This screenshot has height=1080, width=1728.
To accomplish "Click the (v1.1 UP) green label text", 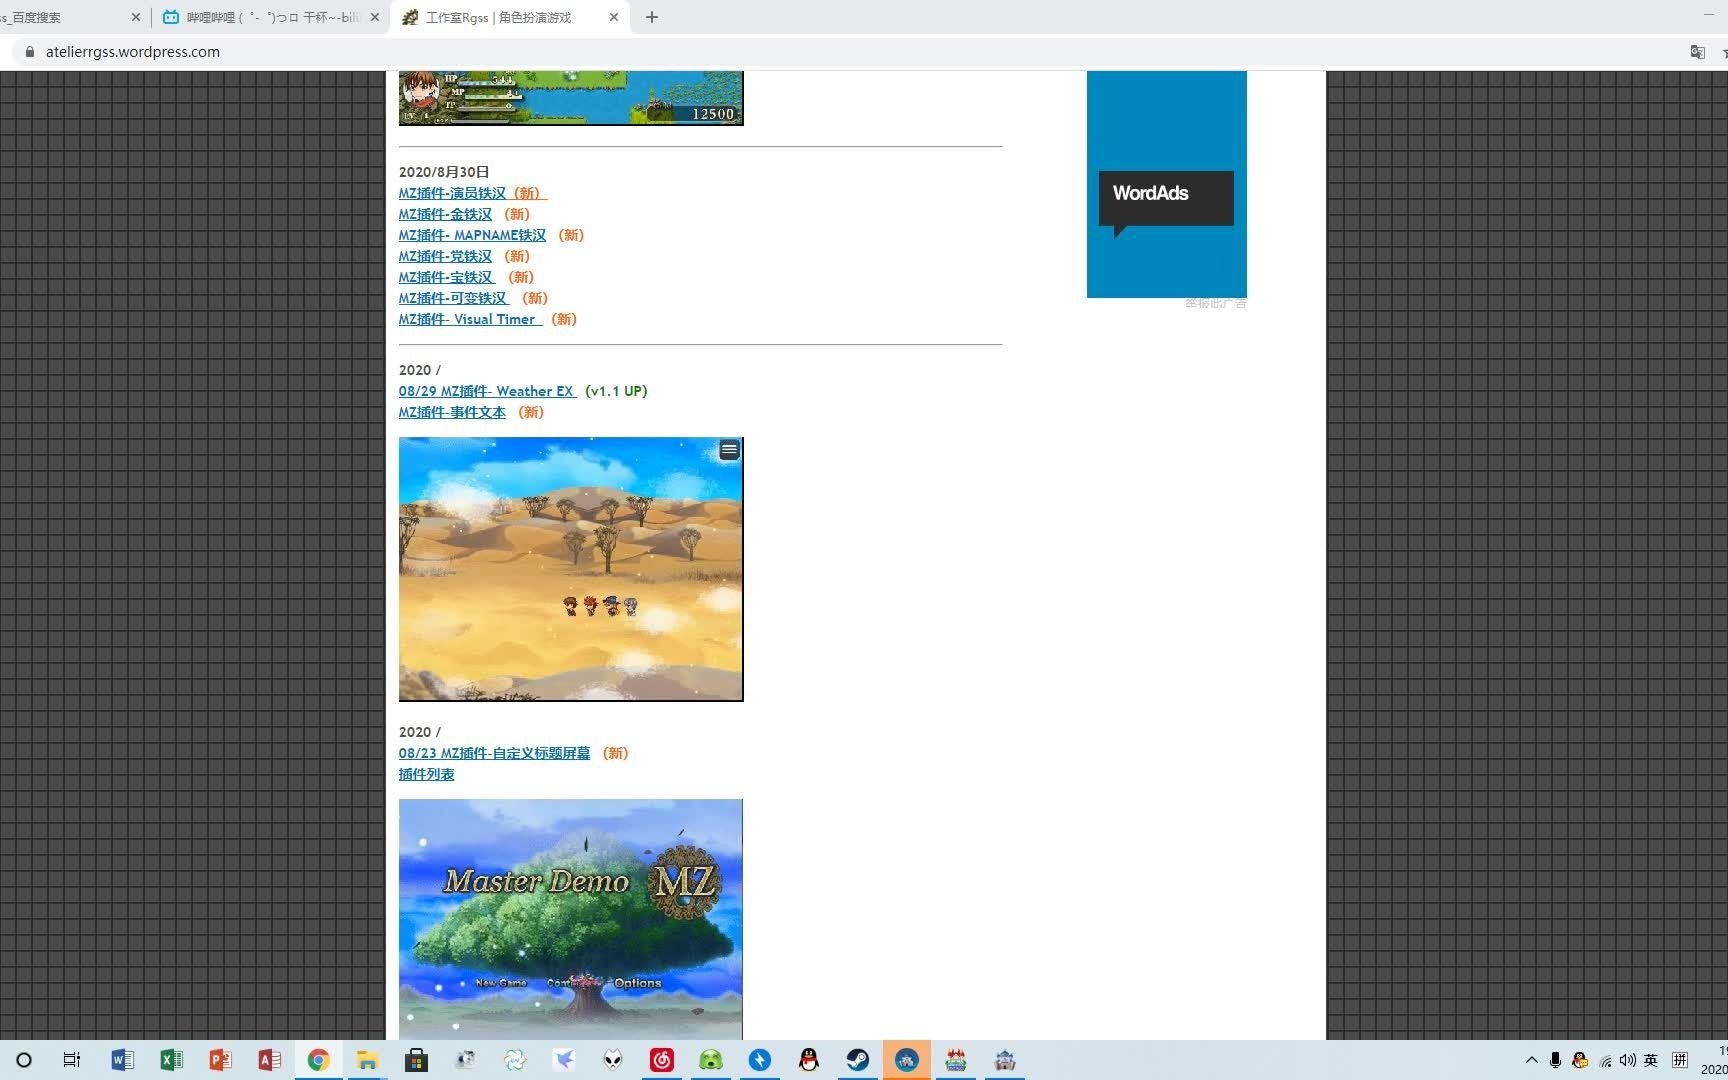I will point(616,391).
